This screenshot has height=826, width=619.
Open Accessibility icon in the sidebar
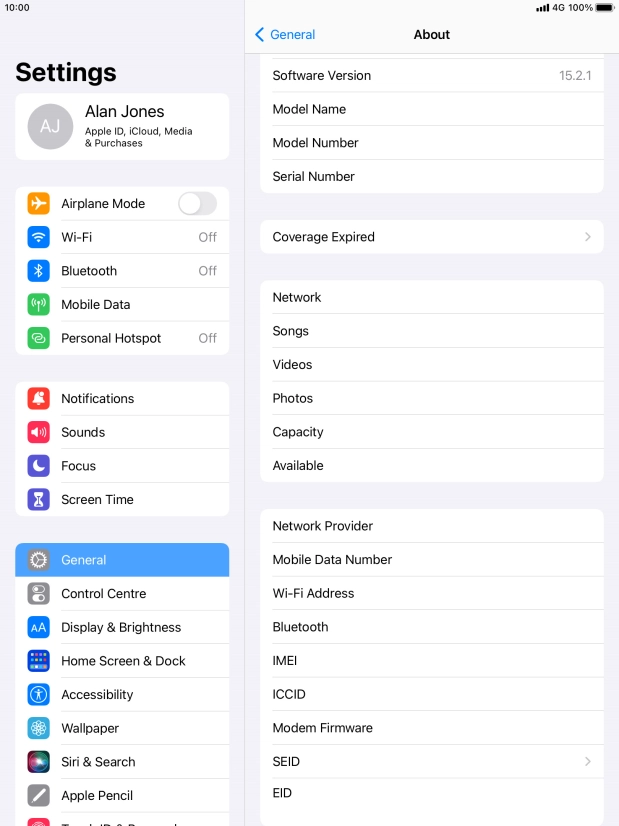[x=38, y=694]
